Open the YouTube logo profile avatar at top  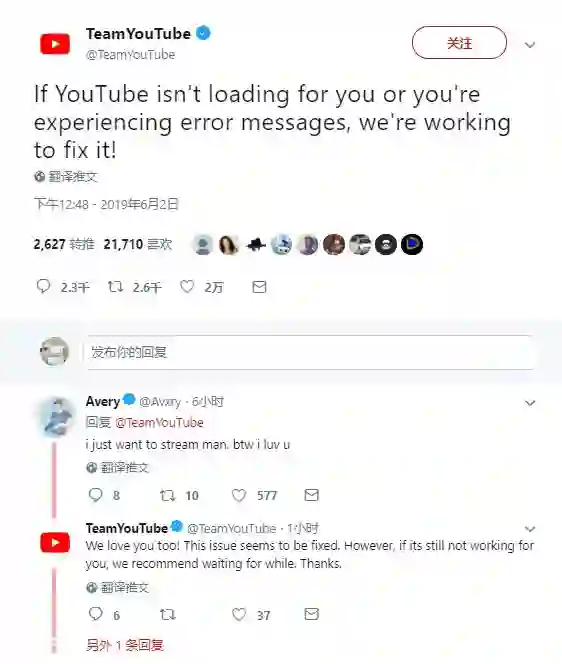[55, 44]
